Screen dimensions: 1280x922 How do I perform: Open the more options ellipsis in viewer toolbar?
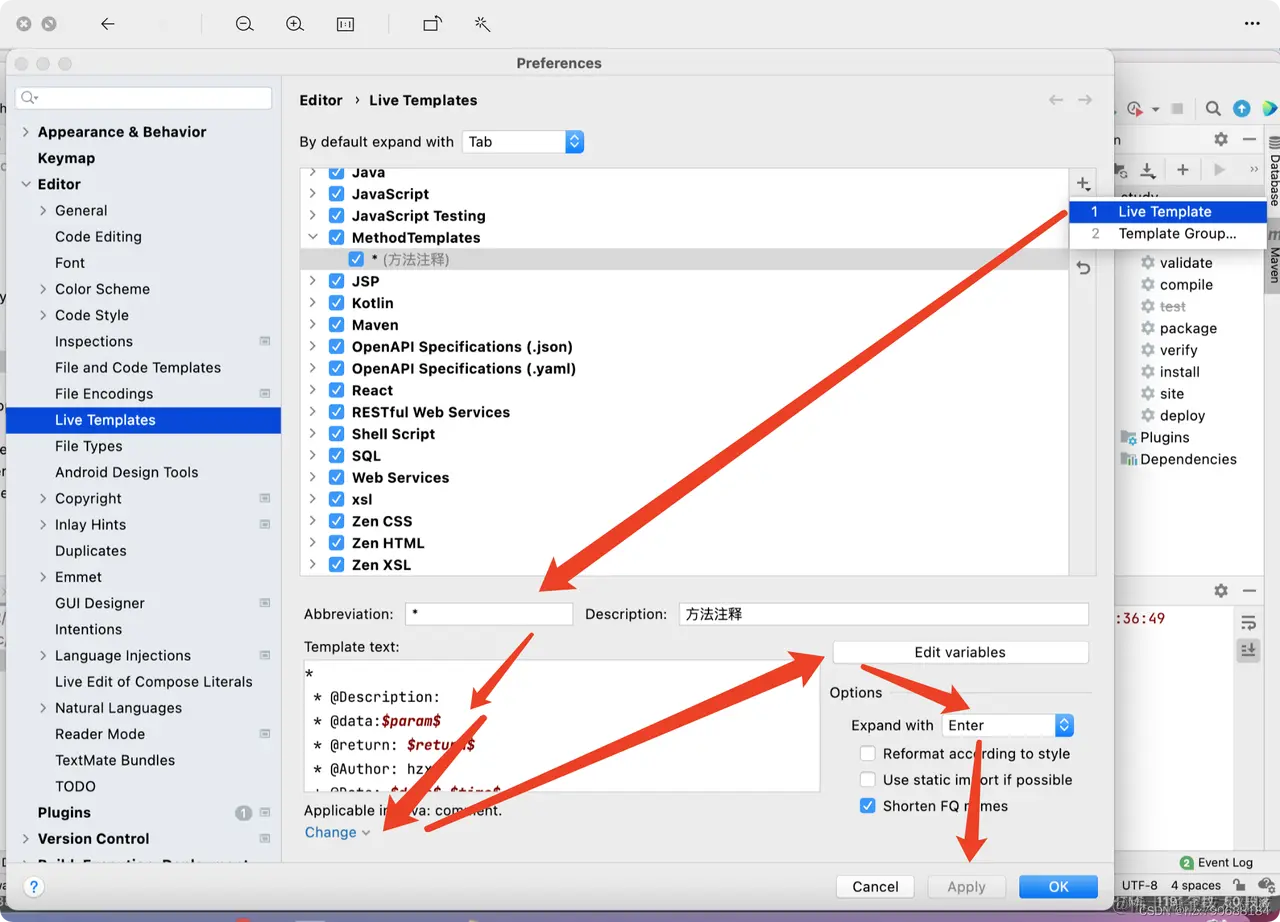[x=1253, y=24]
